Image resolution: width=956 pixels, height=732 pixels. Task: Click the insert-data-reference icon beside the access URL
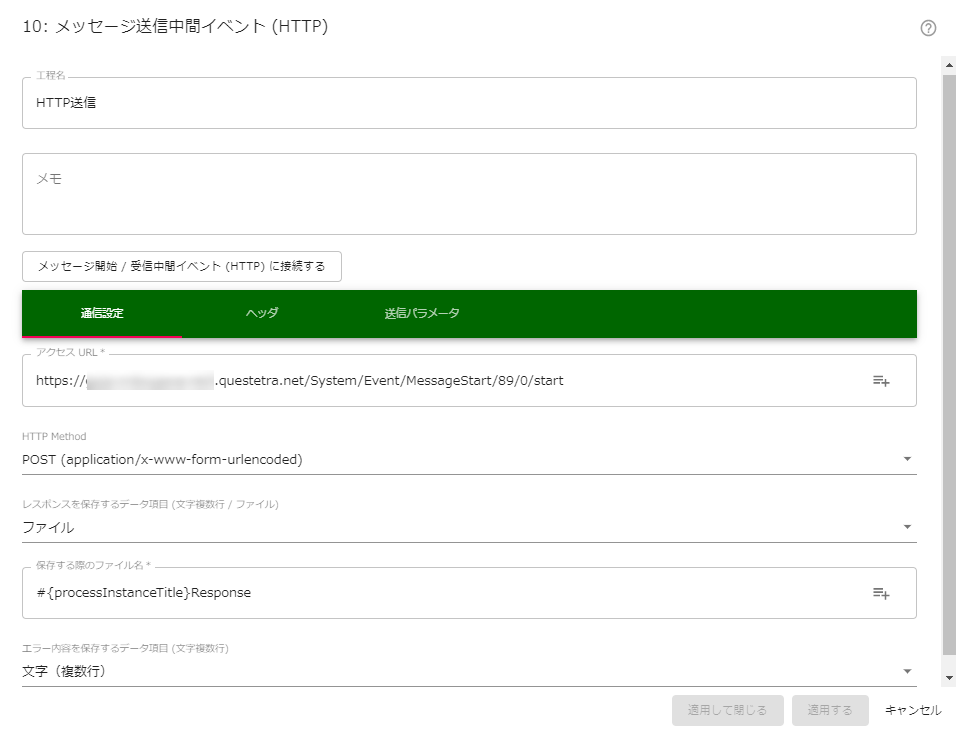(x=881, y=380)
